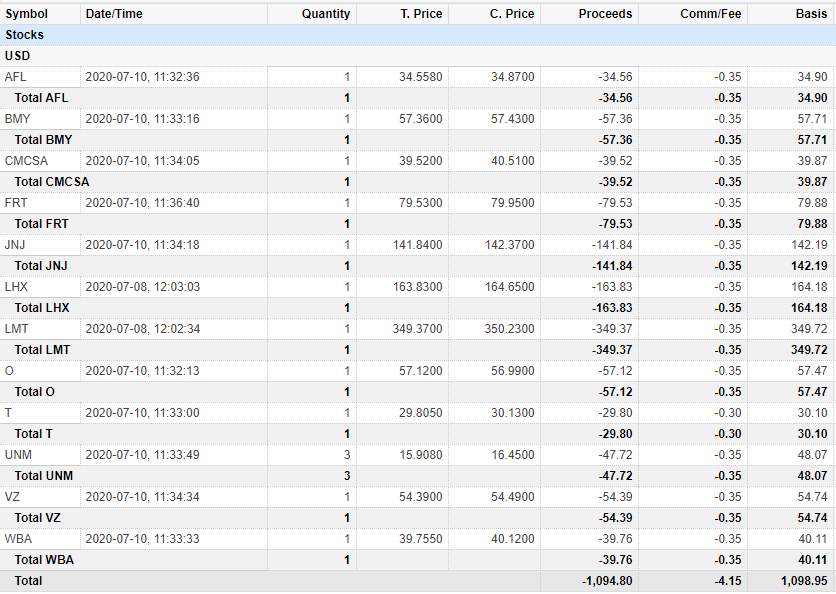Viewport: 836px width, 594px height.
Task: Click O closing price 56.9900
Action: pyautogui.click(x=512, y=371)
